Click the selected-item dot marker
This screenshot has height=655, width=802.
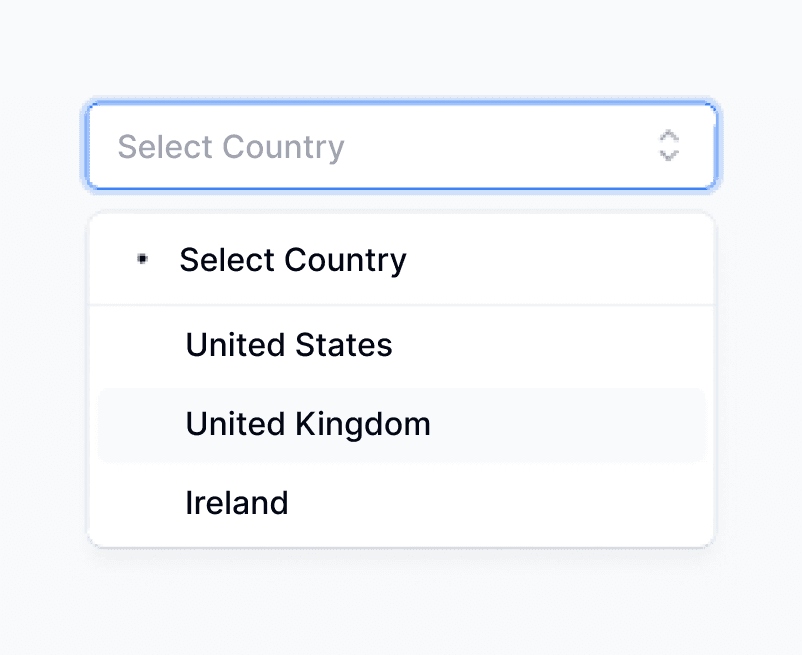point(142,259)
